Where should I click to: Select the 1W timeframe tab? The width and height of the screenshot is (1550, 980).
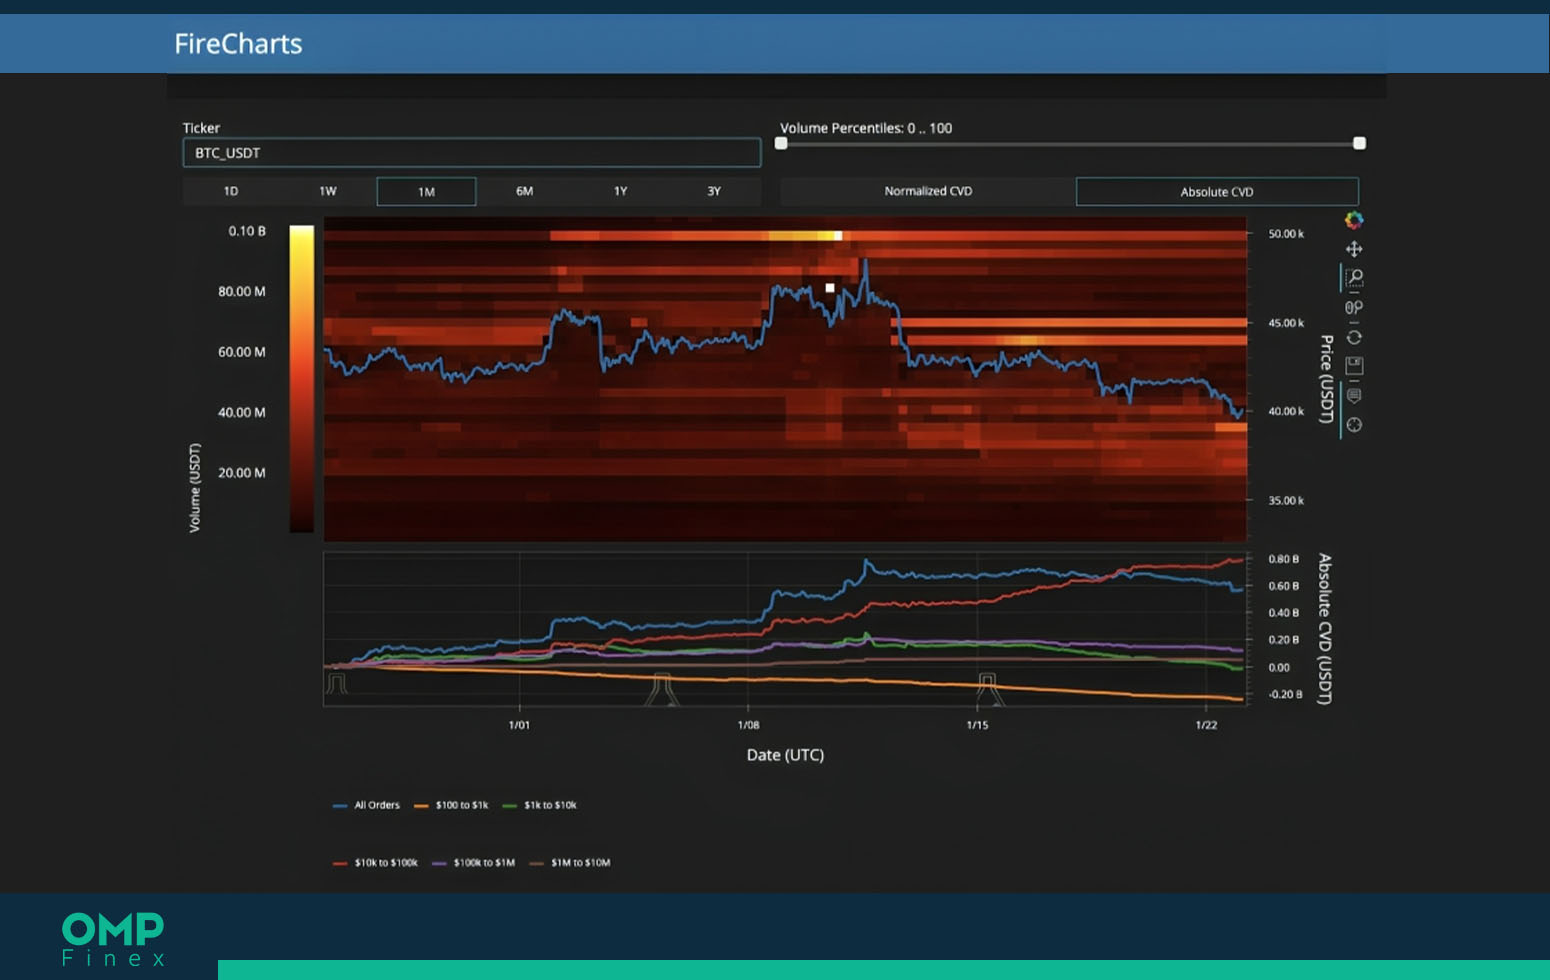[328, 191]
